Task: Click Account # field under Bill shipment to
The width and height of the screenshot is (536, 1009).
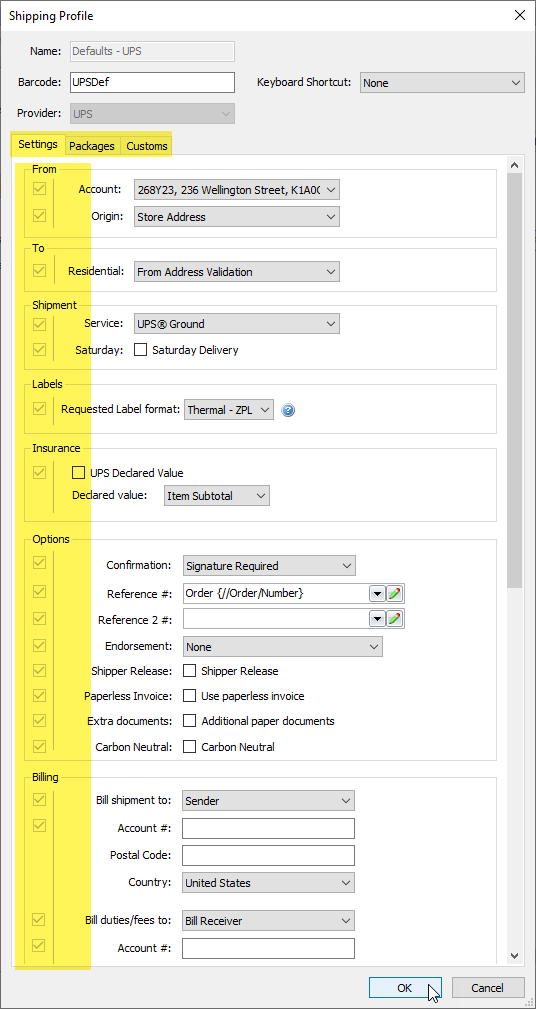Action: (268, 828)
